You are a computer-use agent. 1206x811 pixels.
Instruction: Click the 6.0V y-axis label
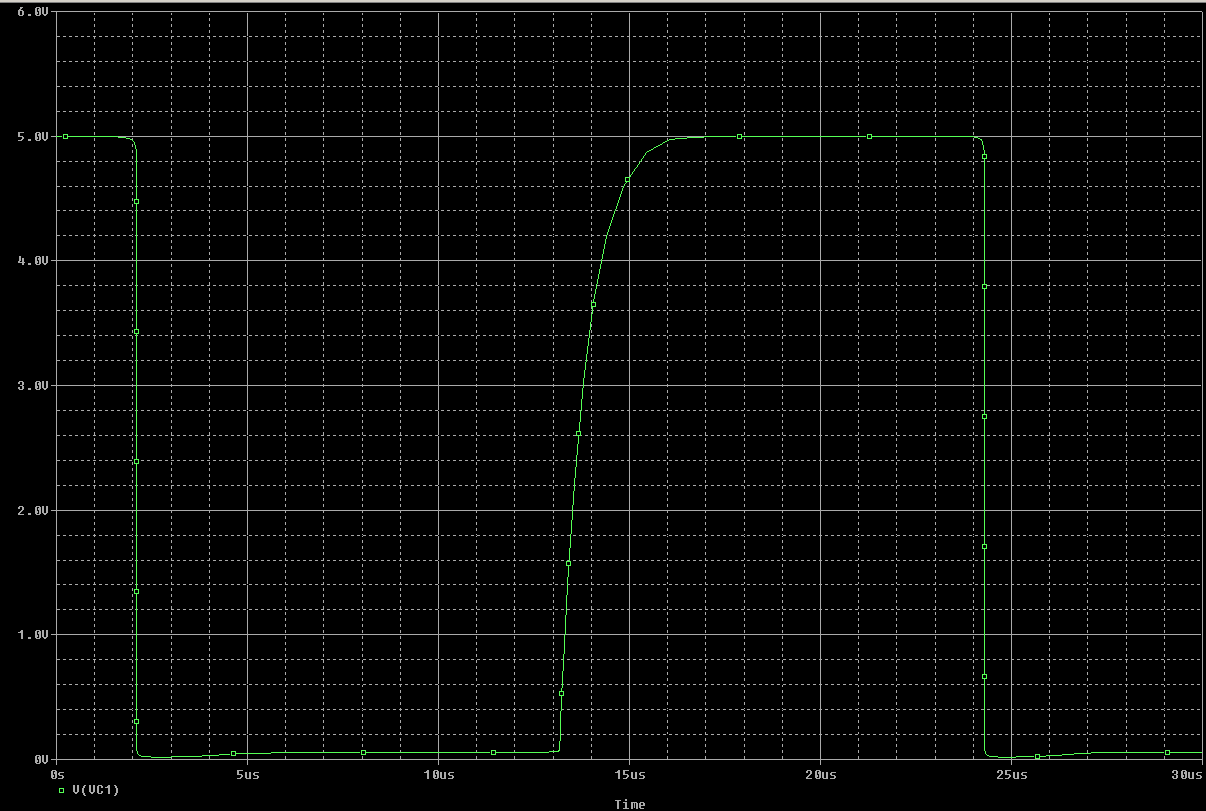(32, 12)
